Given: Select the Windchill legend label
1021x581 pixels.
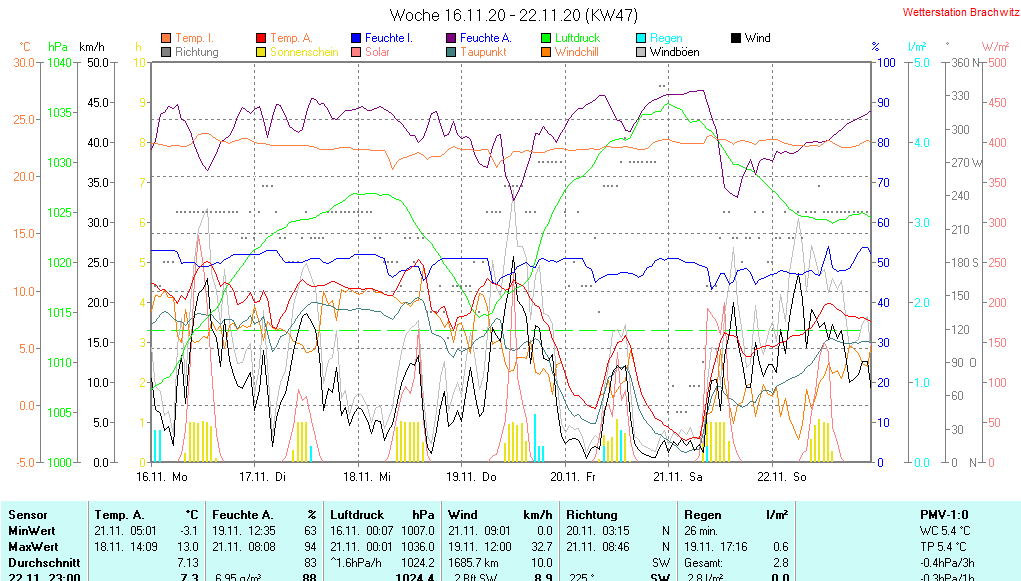Looking at the screenshot, I should point(577,52).
